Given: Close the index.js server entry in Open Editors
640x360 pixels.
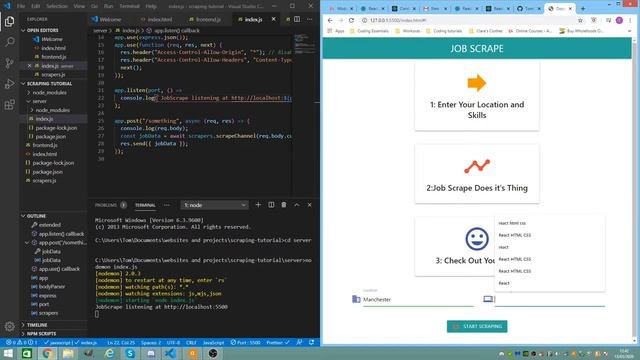Looking at the screenshot, I should [29, 66].
